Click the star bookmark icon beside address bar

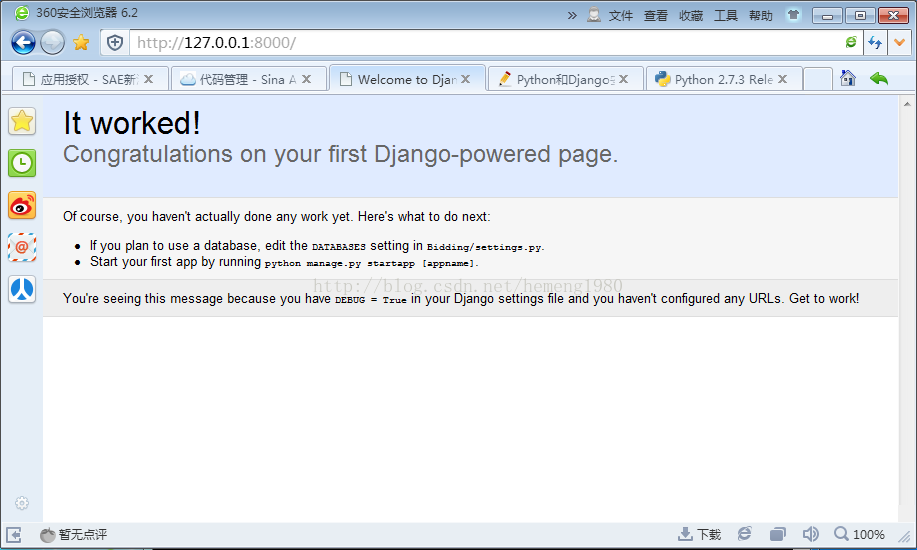tap(81, 43)
